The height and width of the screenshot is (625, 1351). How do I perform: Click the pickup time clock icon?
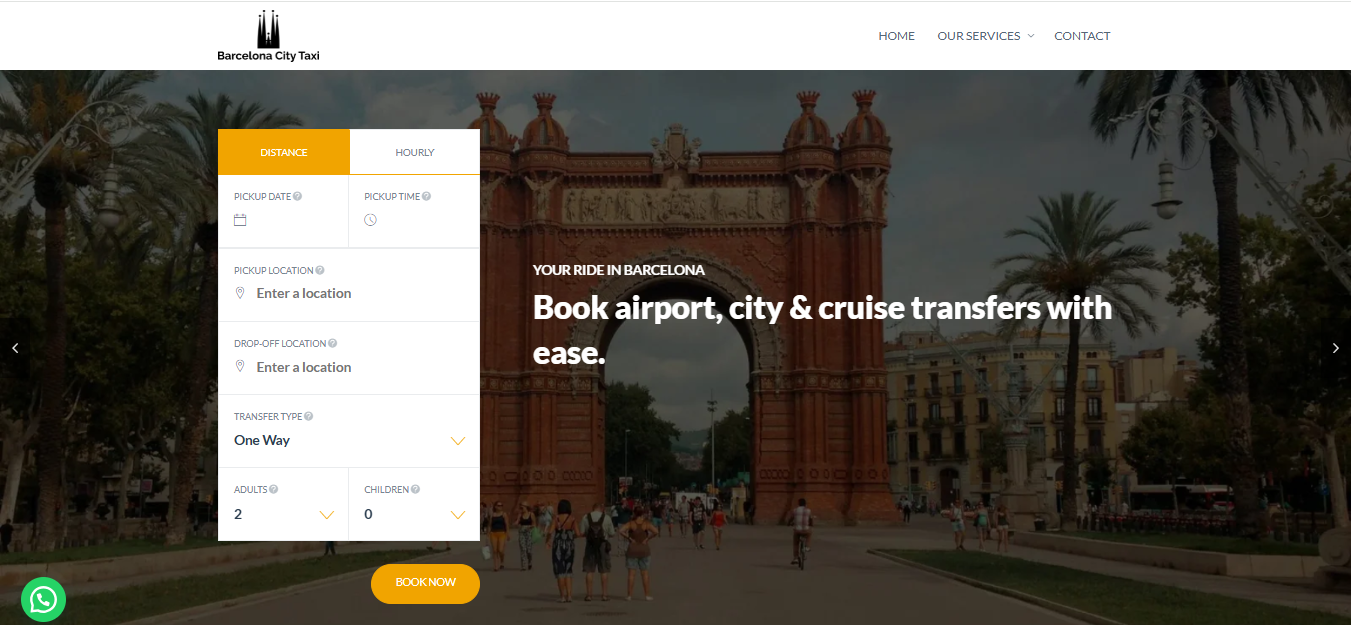coord(370,219)
